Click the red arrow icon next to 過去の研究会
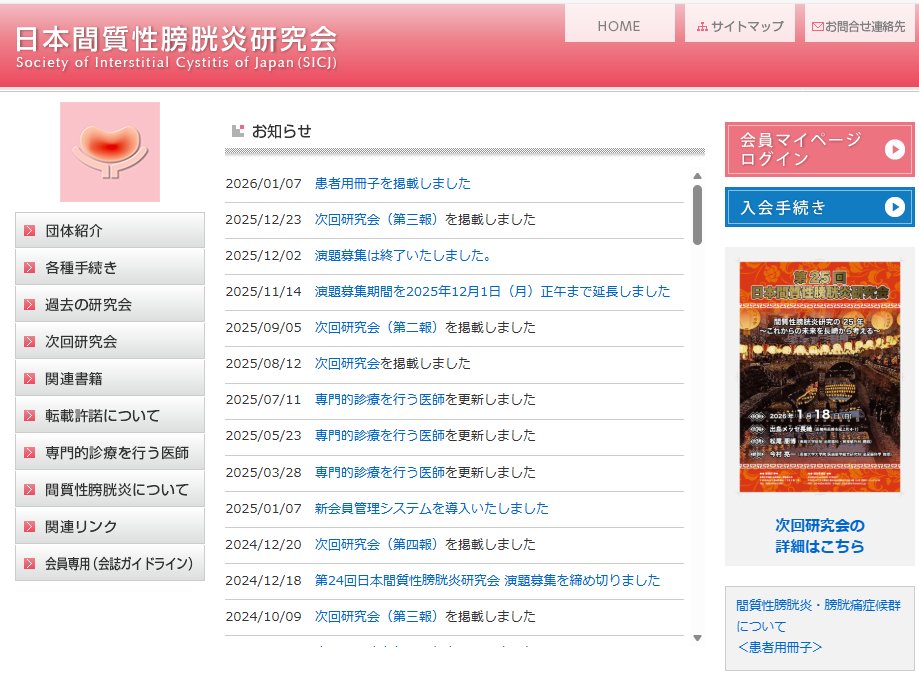The image size is (919, 677). click(x=29, y=305)
